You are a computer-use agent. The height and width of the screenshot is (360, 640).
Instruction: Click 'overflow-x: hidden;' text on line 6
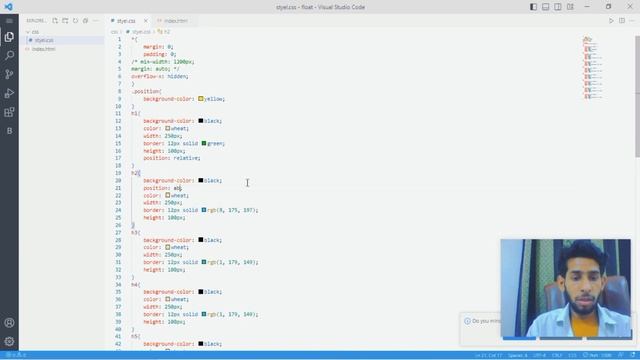160,76
